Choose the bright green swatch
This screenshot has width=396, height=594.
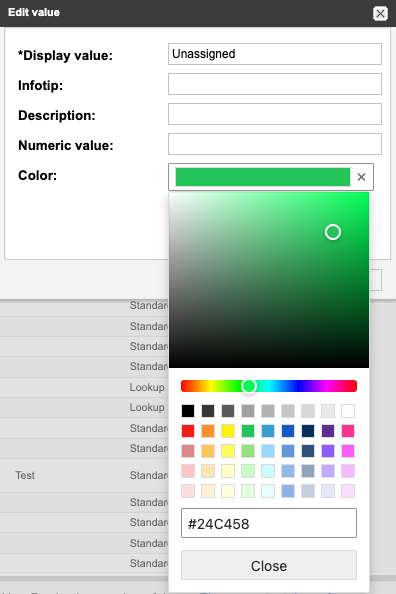pyautogui.click(x=248, y=431)
